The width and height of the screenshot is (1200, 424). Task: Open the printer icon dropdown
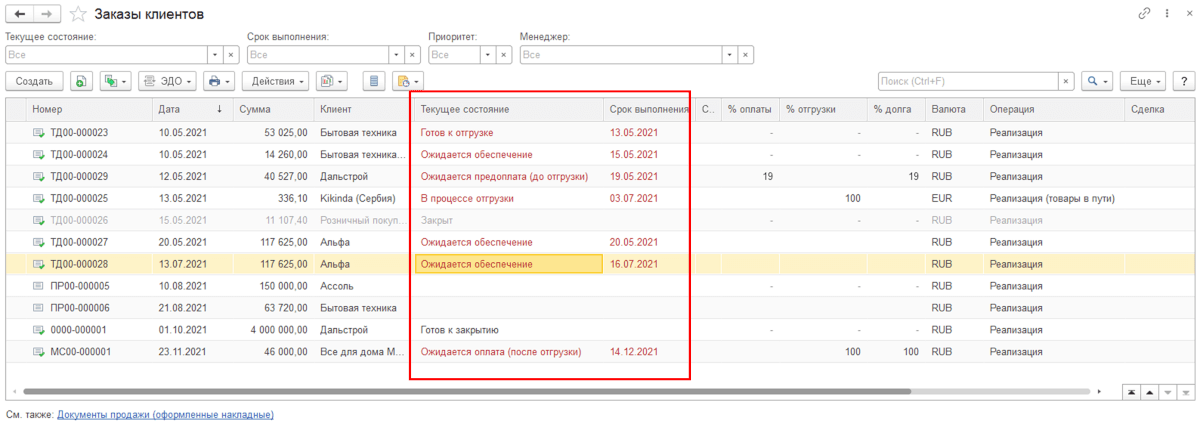(x=218, y=81)
